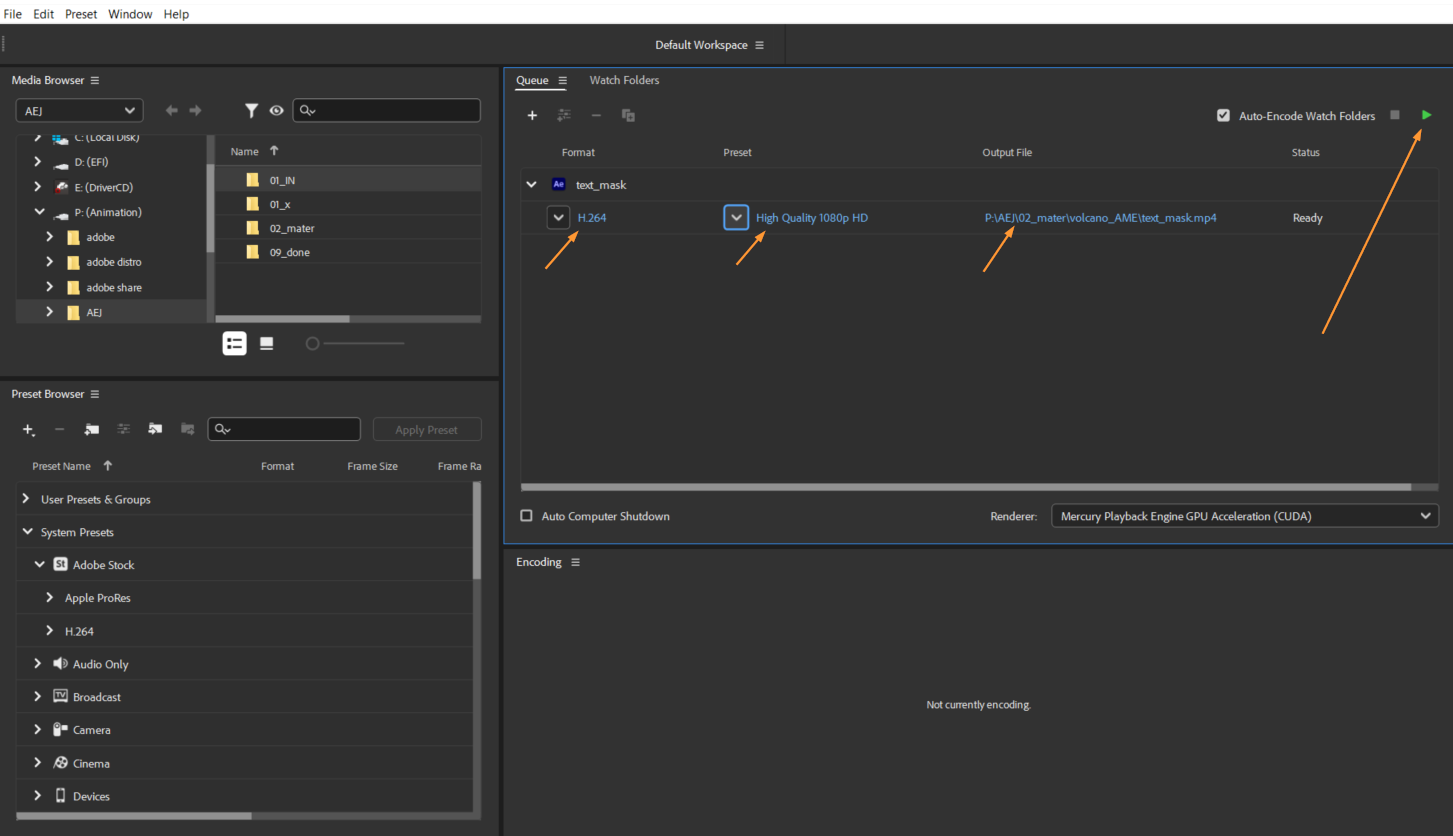This screenshot has height=836, width=1453.
Task: Click the filter funnel icon in Media Browser
Action: point(252,111)
